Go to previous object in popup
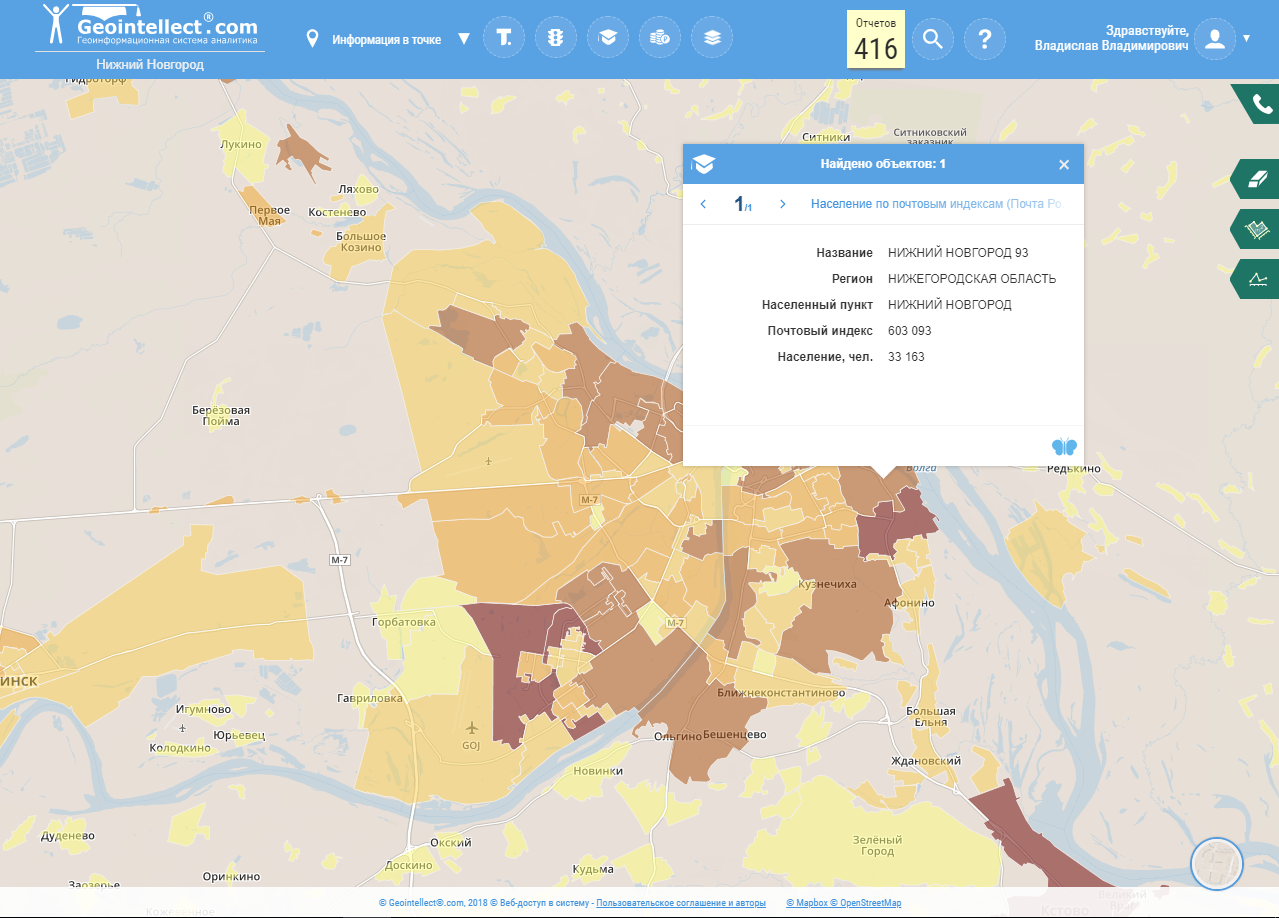This screenshot has height=918, width=1279. coord(703,204)
